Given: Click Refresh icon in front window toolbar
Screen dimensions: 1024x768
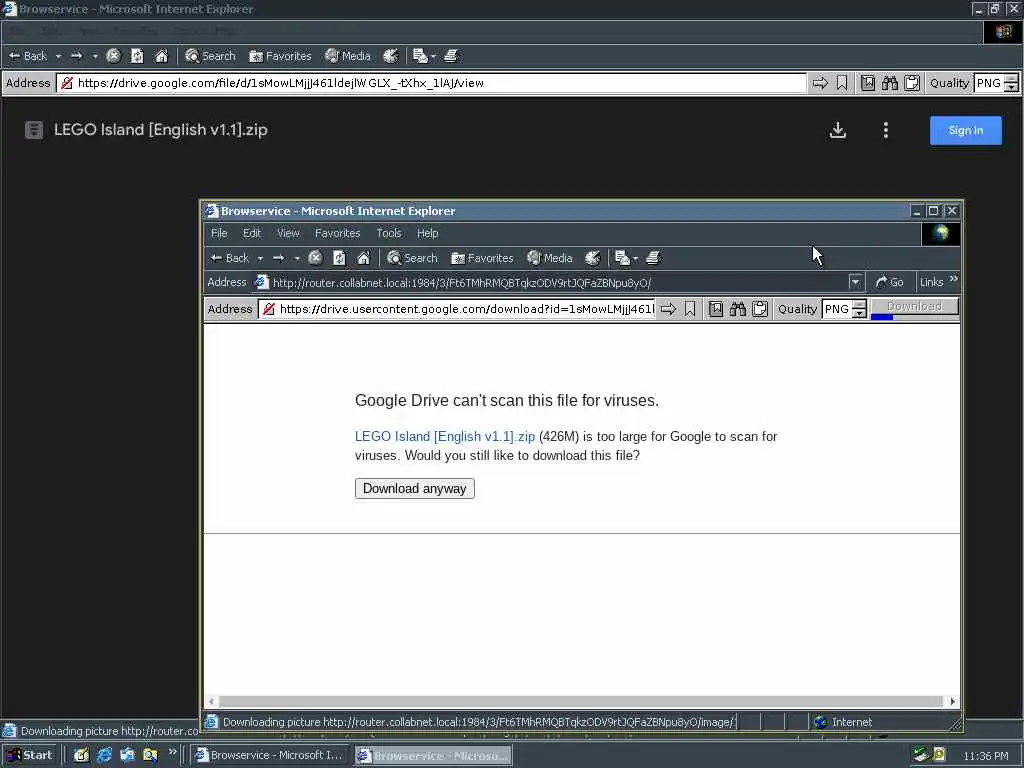Looking at the screenshot, I should (x=340, y=258).
